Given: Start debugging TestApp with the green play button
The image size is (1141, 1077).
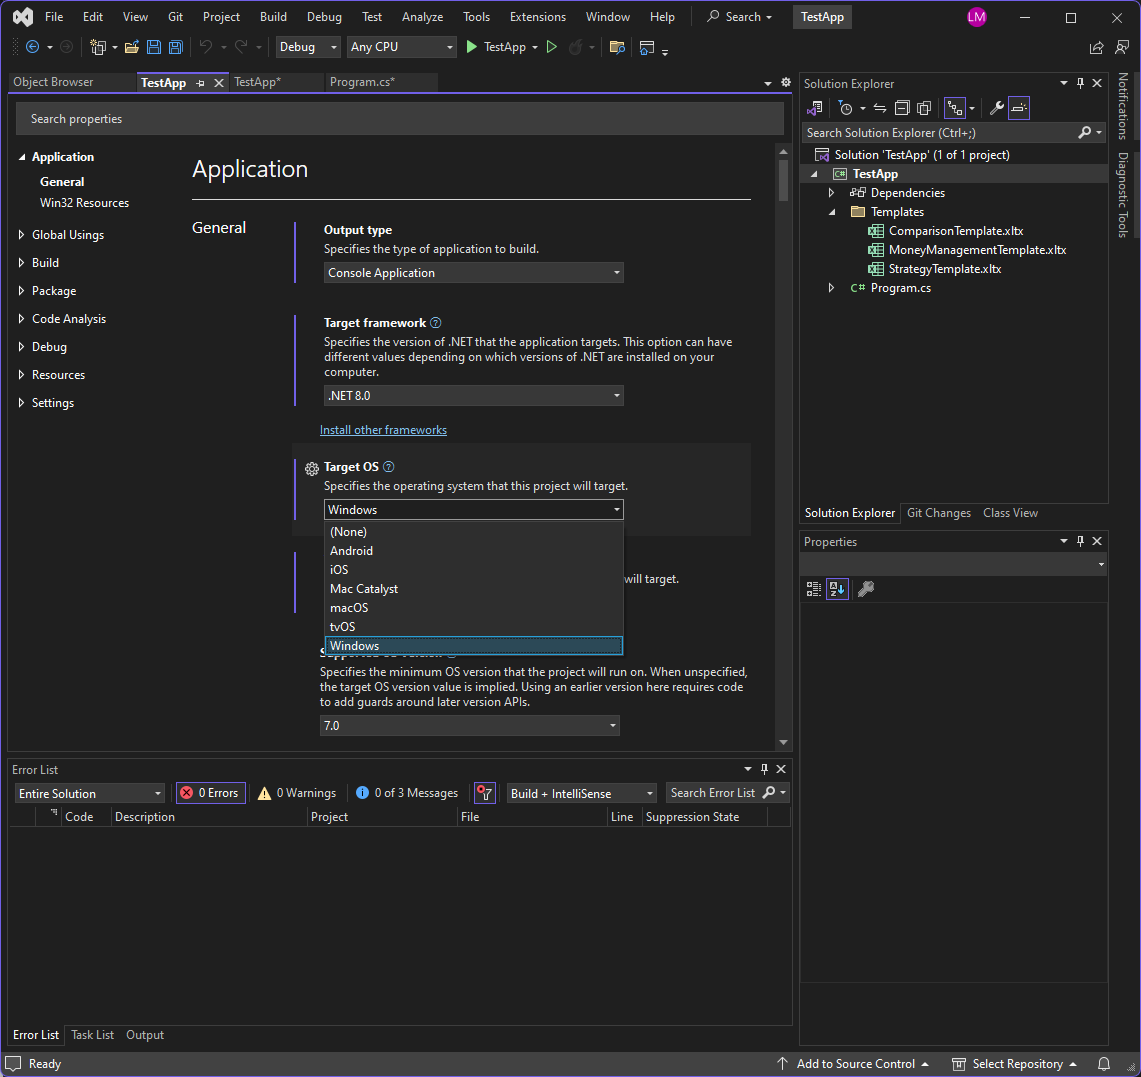Looking at the screenshot, I should (x=472, y=47).
